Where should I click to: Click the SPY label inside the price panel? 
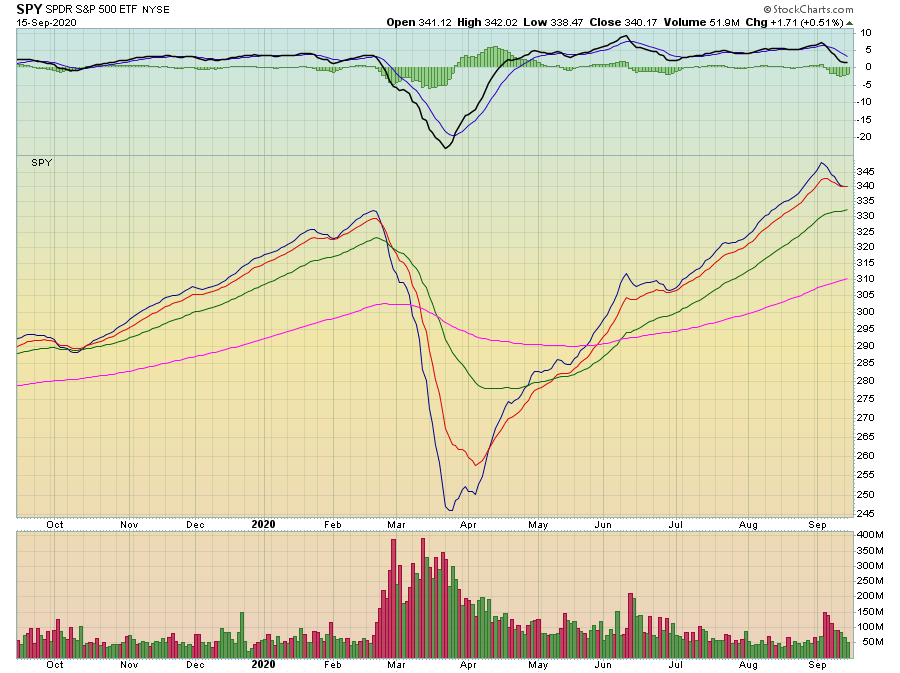click(41, 163)
